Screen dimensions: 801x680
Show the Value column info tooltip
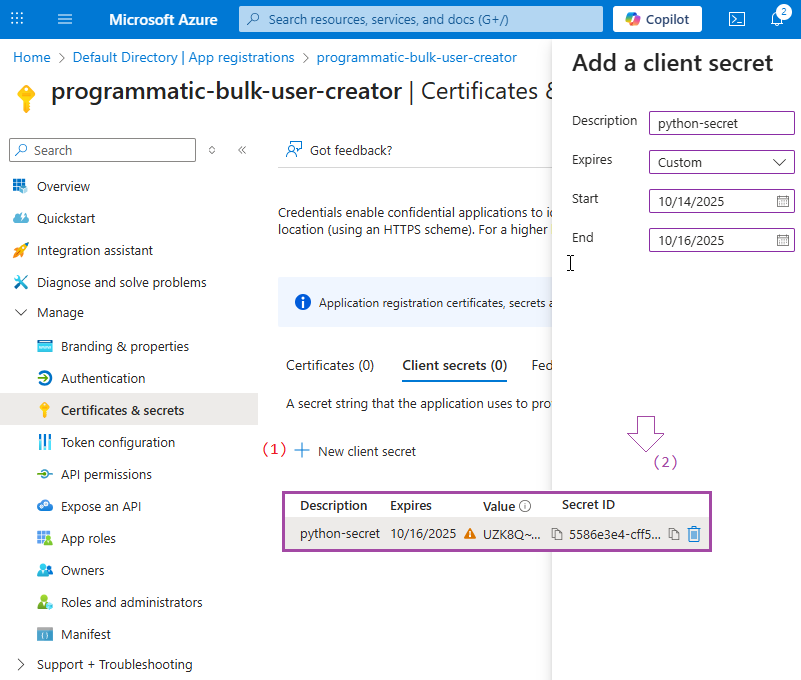(525, 506)
